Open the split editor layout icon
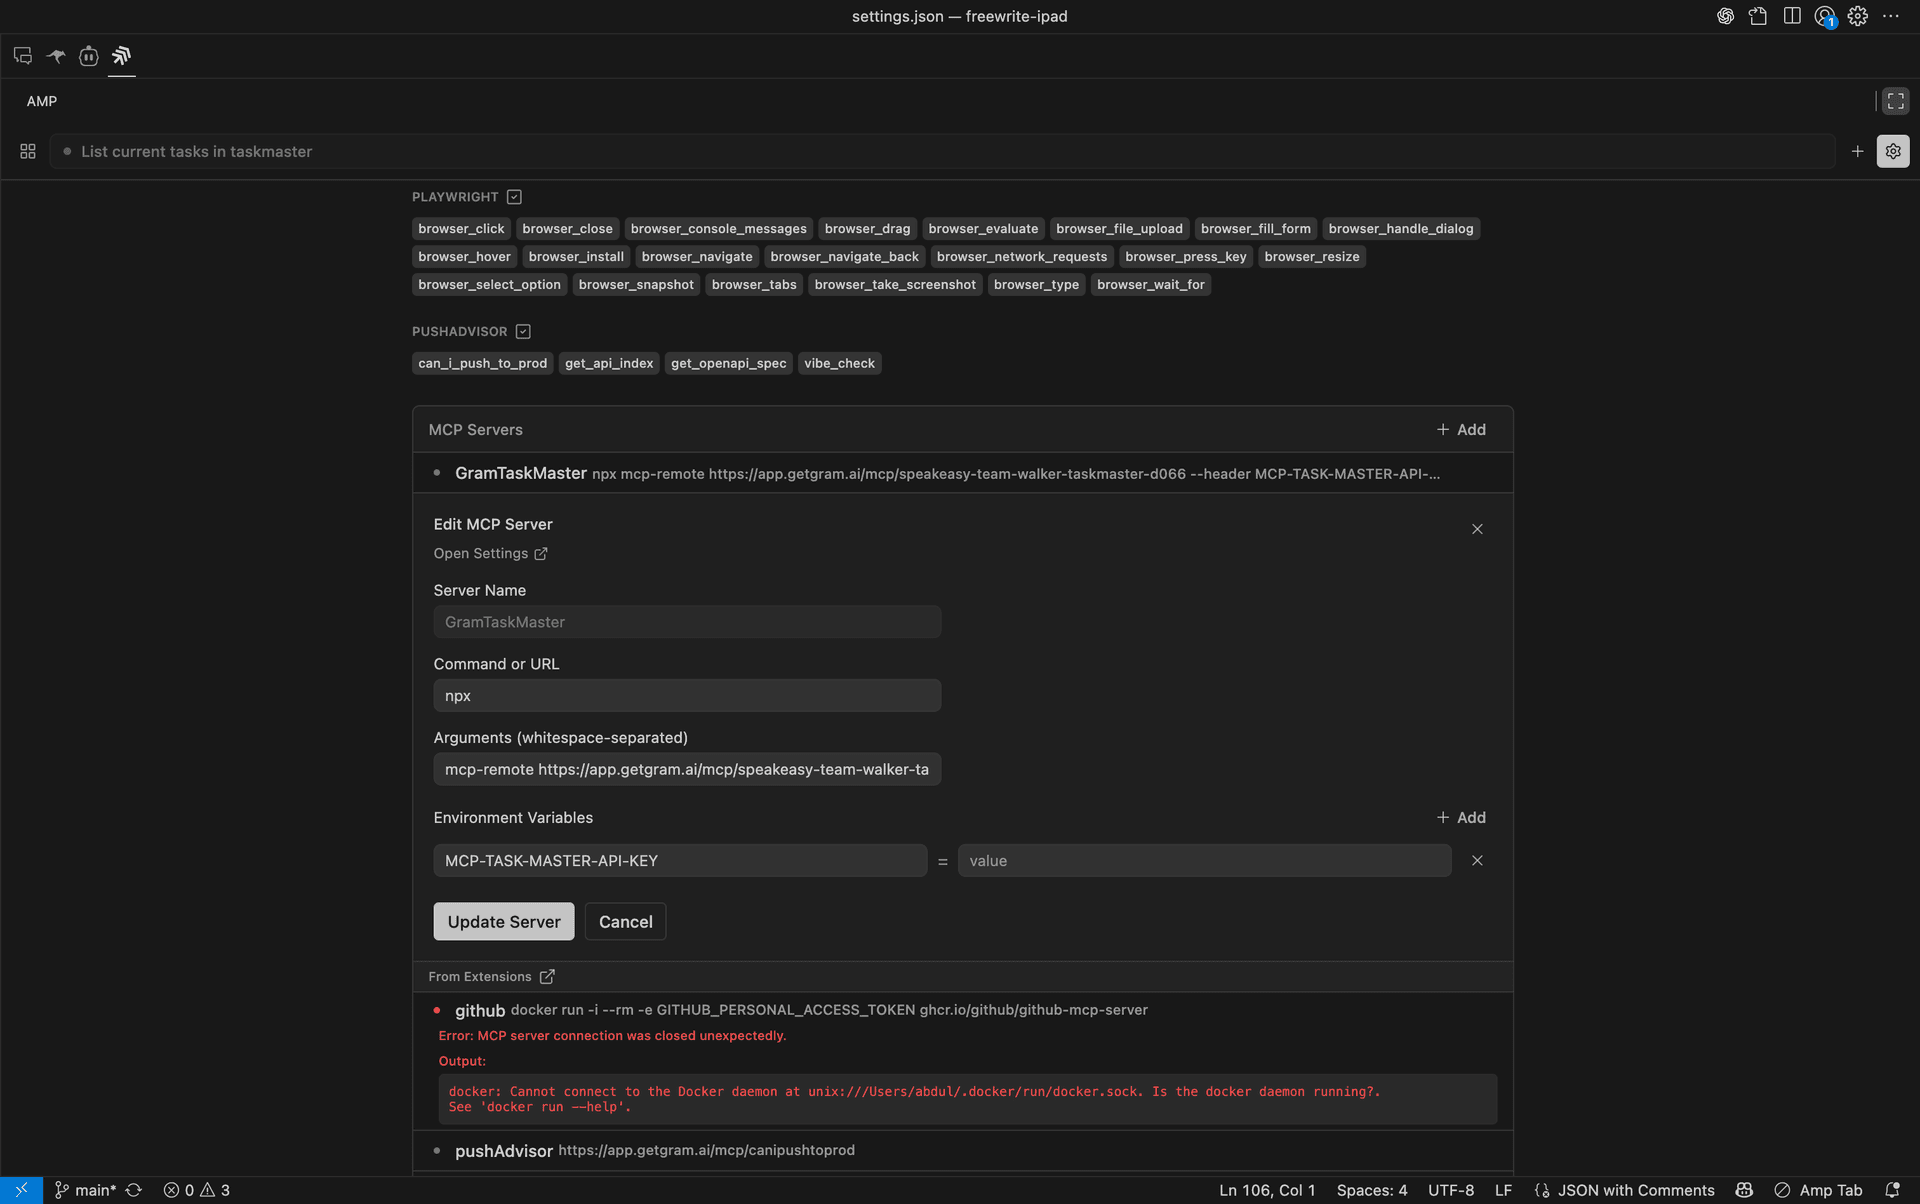This screenshot has width=1920, height=1204. click(1791, 16)
